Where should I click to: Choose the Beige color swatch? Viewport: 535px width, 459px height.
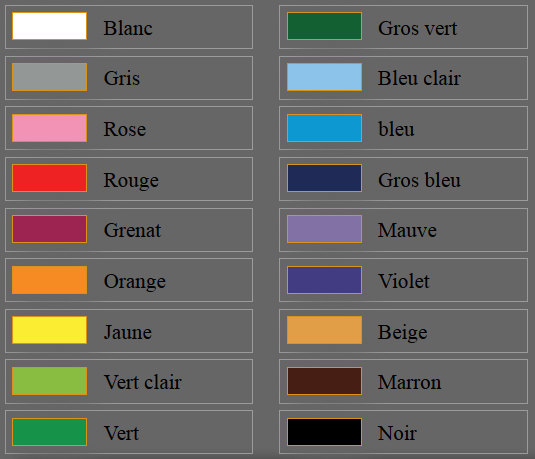tap(324, 330)
